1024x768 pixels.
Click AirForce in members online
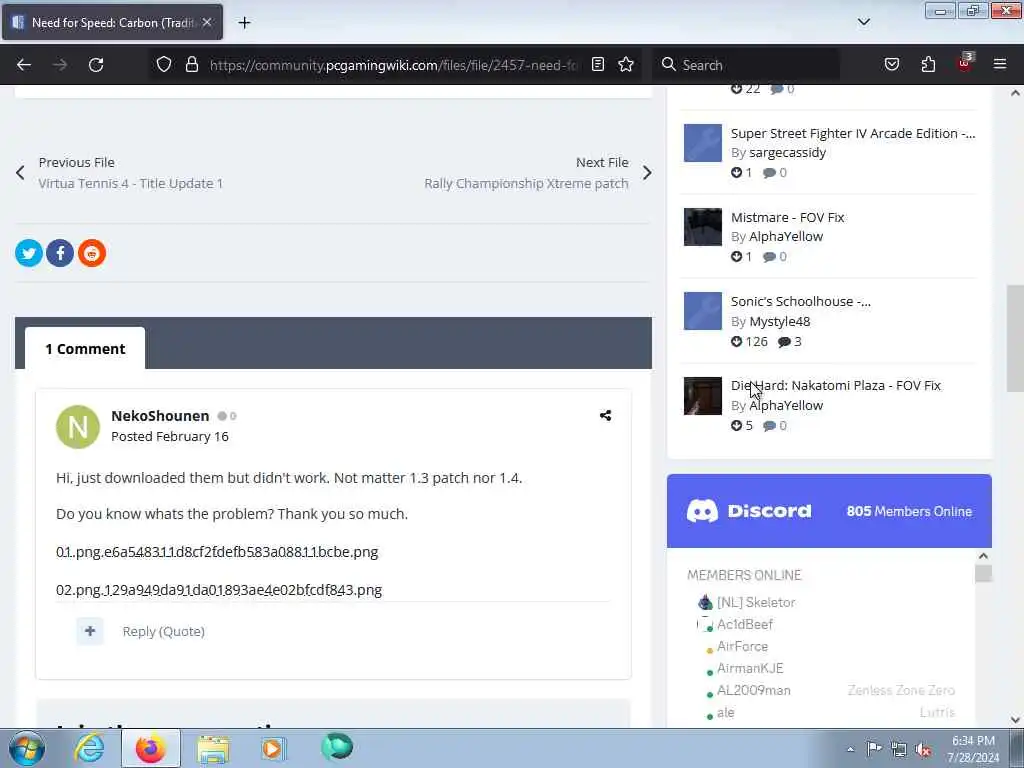coord(743,646)
